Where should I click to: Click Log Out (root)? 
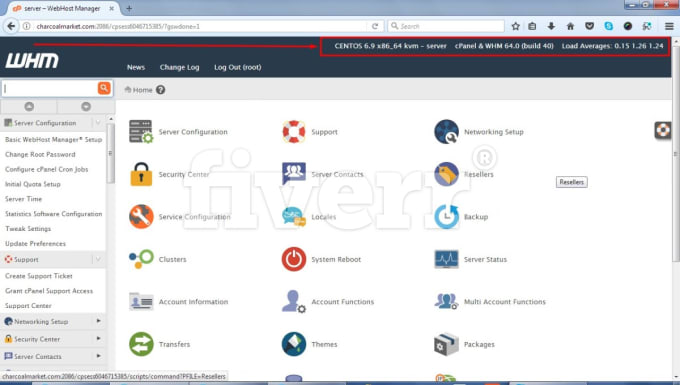point(238,67)
